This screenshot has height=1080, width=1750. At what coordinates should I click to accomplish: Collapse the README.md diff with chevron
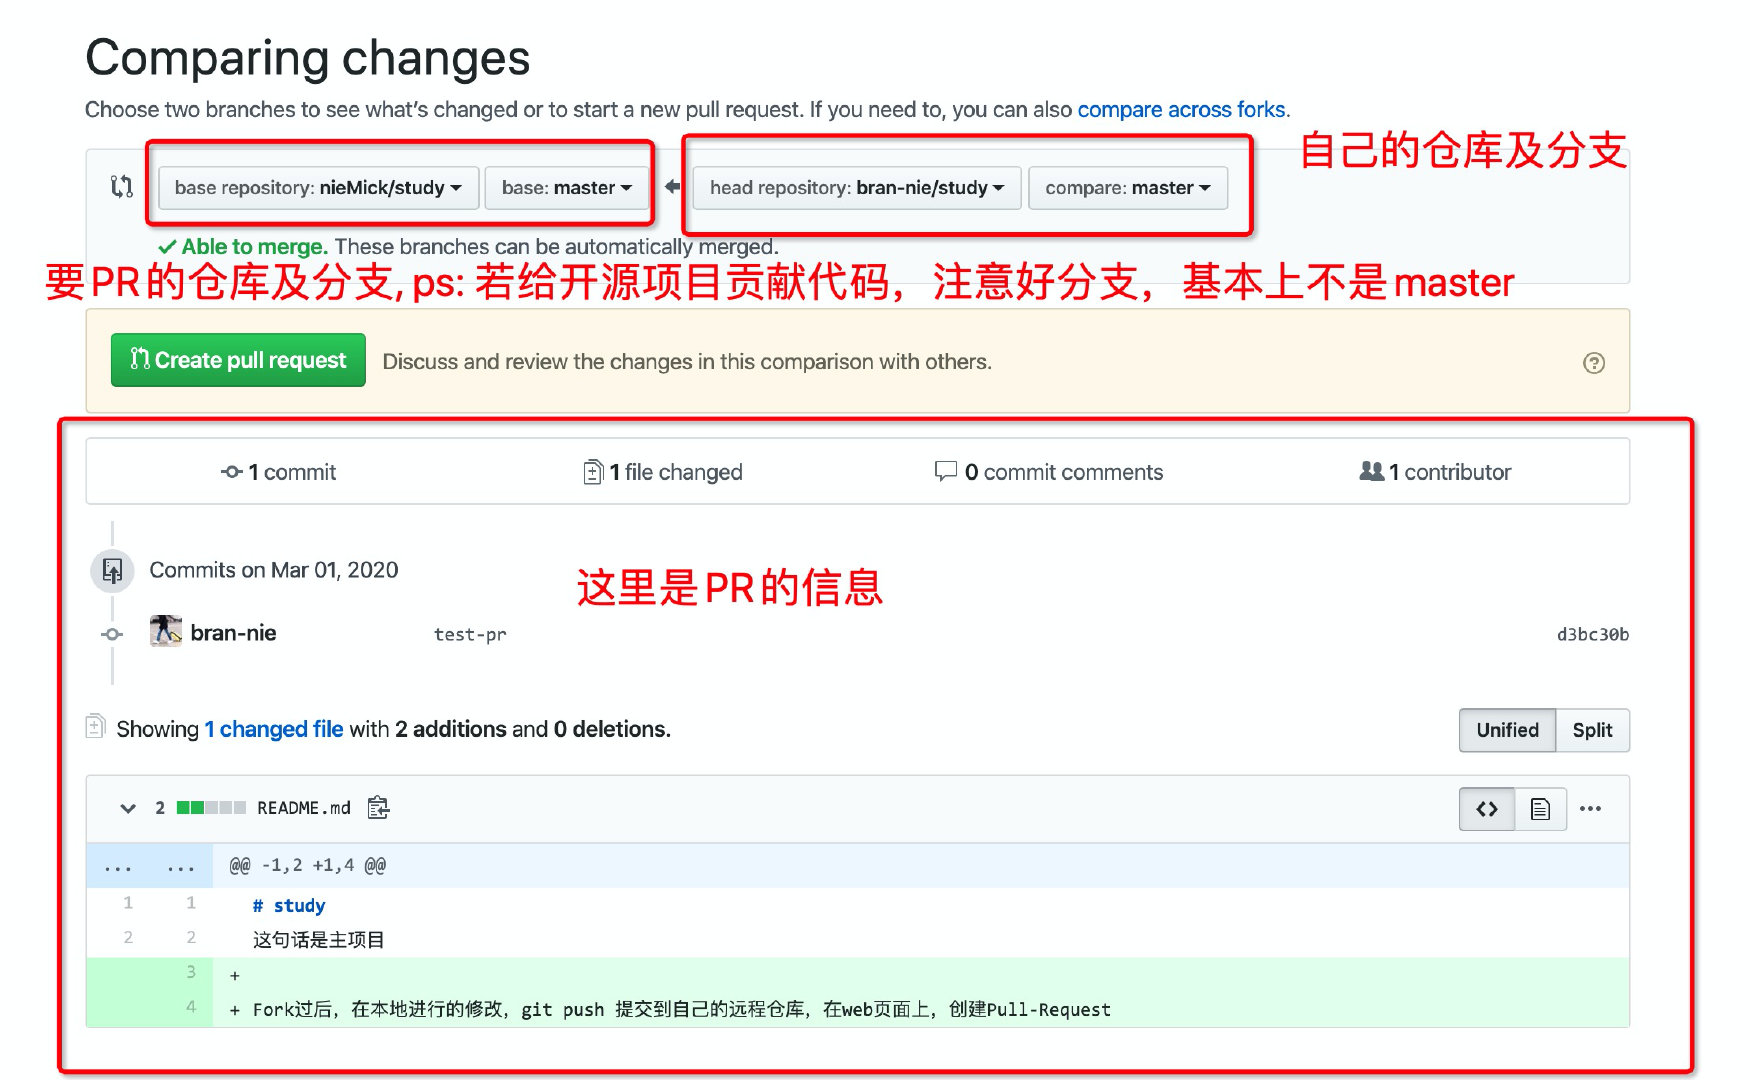coord(128,808)
